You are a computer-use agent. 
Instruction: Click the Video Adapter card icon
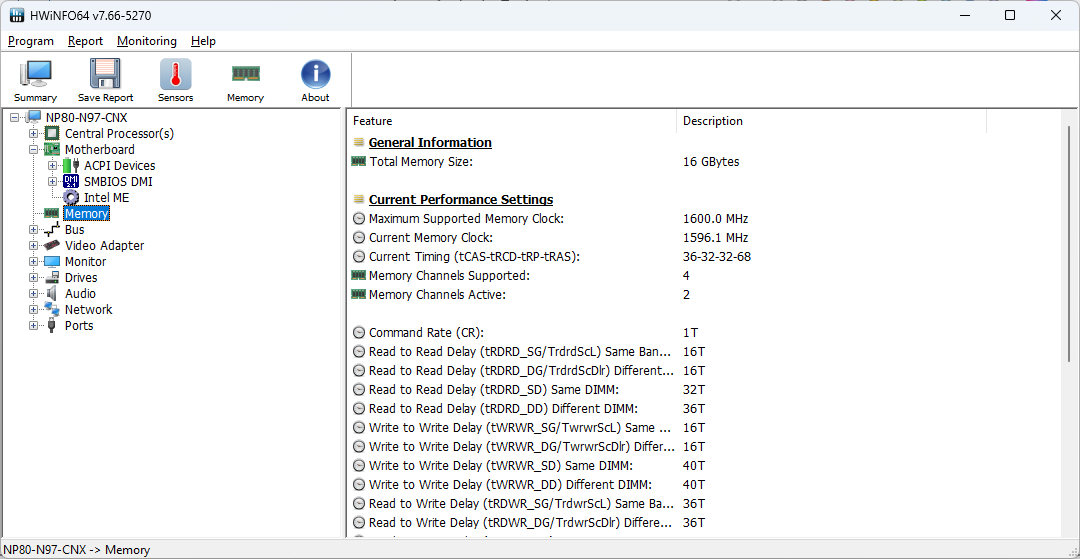(x=52, y=246)
